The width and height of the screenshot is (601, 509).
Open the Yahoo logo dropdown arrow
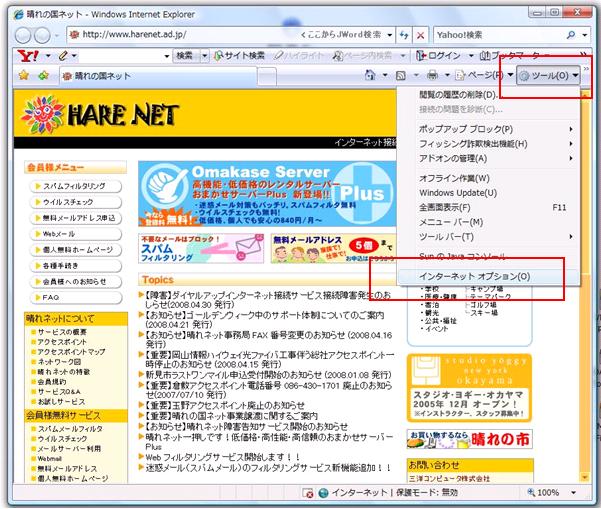pyautogui.click(x=48, y=56)
